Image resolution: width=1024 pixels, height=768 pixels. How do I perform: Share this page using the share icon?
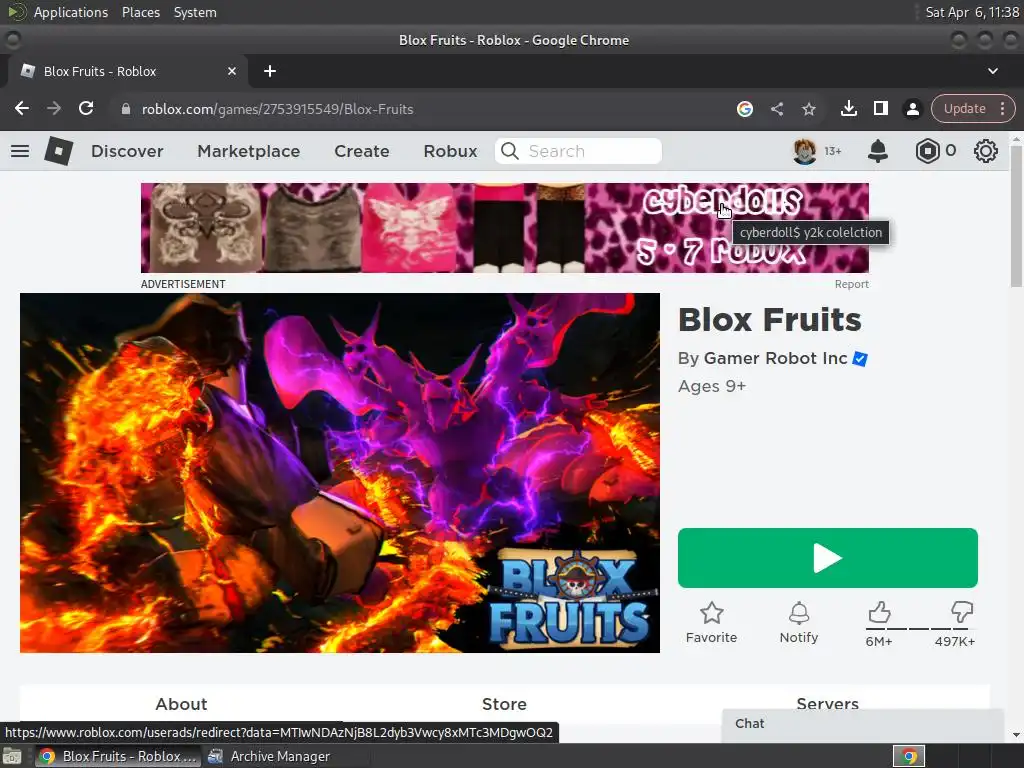click(x=776, y=108)
